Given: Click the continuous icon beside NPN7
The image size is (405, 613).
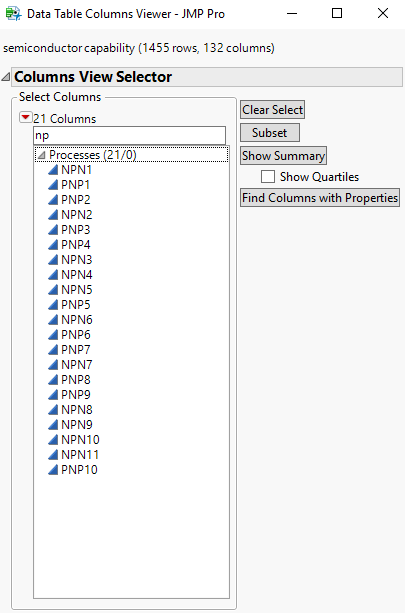Looking at the screenshot, I should (x=53, y=364).
